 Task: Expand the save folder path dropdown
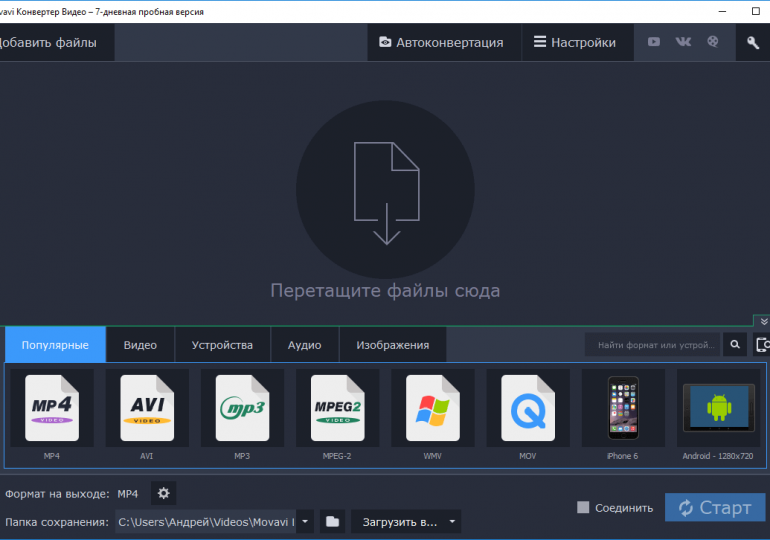[x=304, y=521]
